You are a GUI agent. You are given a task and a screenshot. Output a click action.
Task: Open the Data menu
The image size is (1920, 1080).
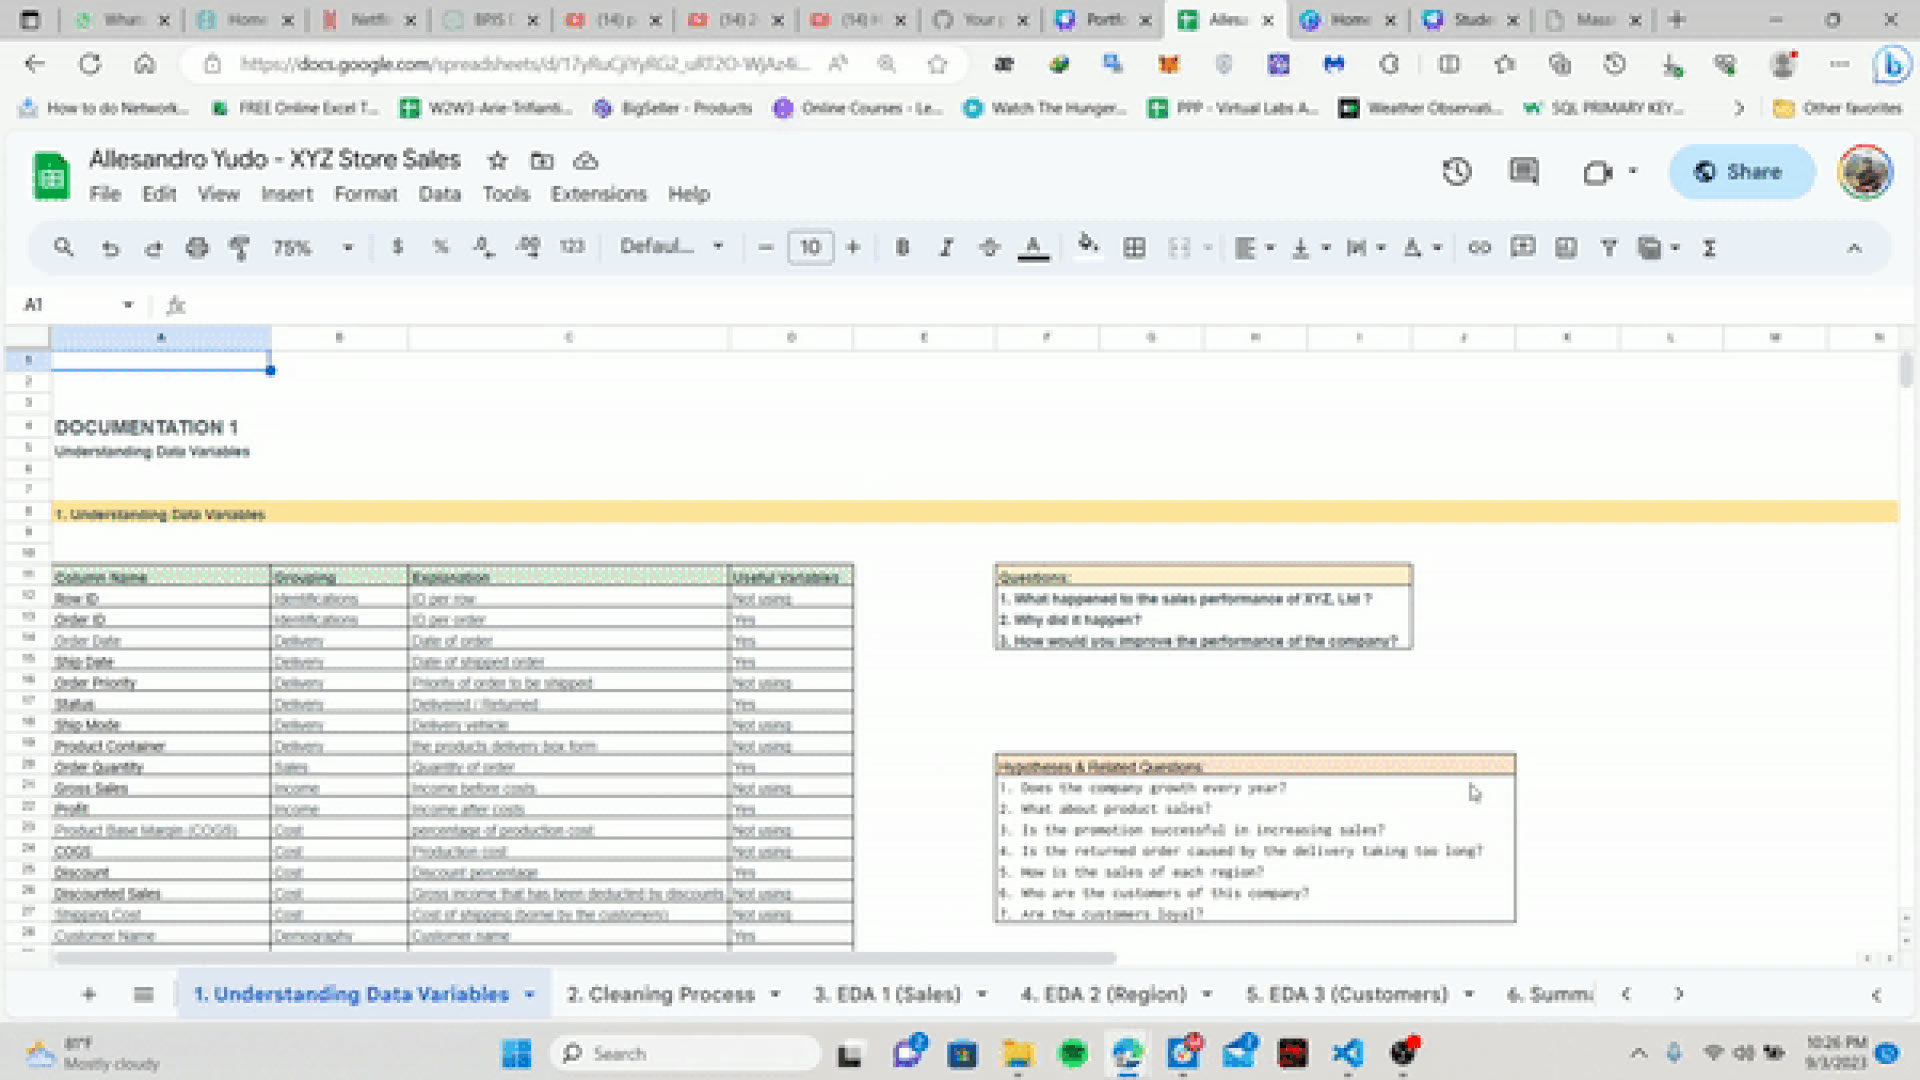click(439, 194)
